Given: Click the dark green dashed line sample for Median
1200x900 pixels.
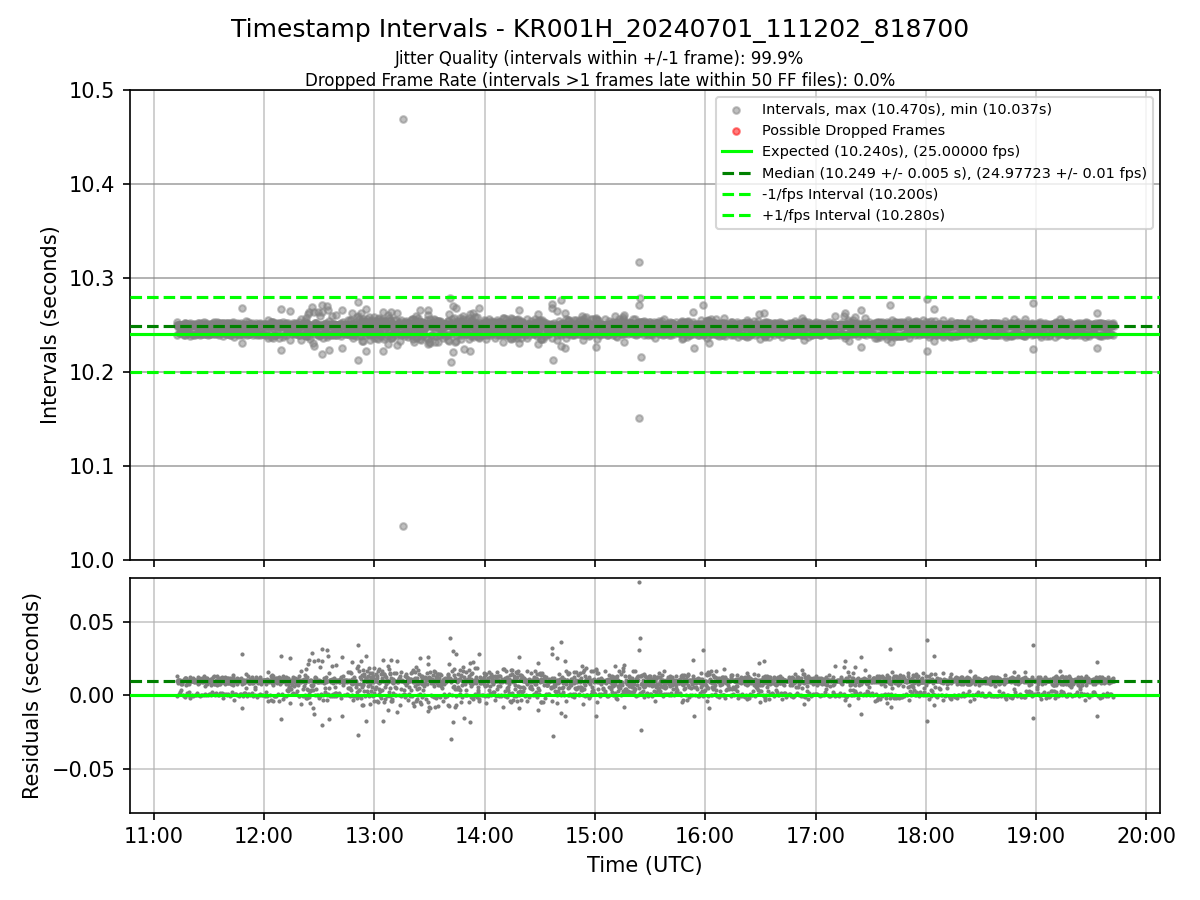Looking at the screenshot, I should [737, 173].
